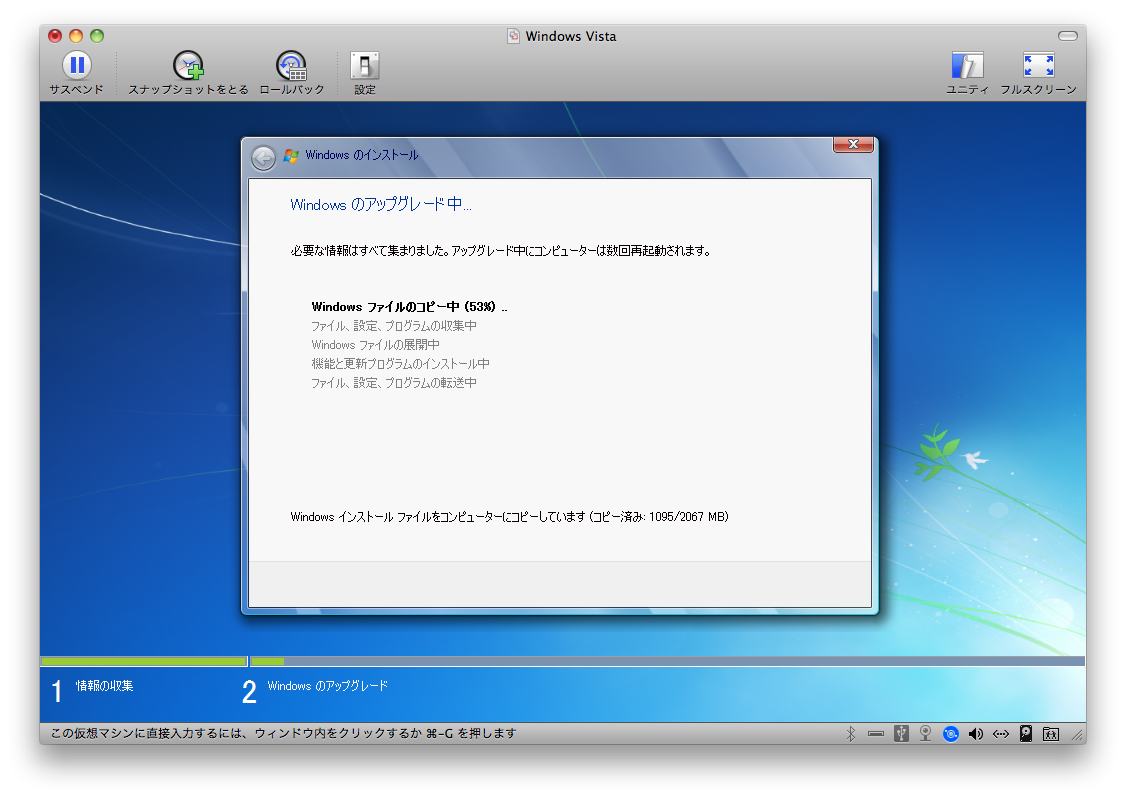Screen dimensions: 1126x799
Task: Click the yellow minimize window button
Action: point(76,36)
